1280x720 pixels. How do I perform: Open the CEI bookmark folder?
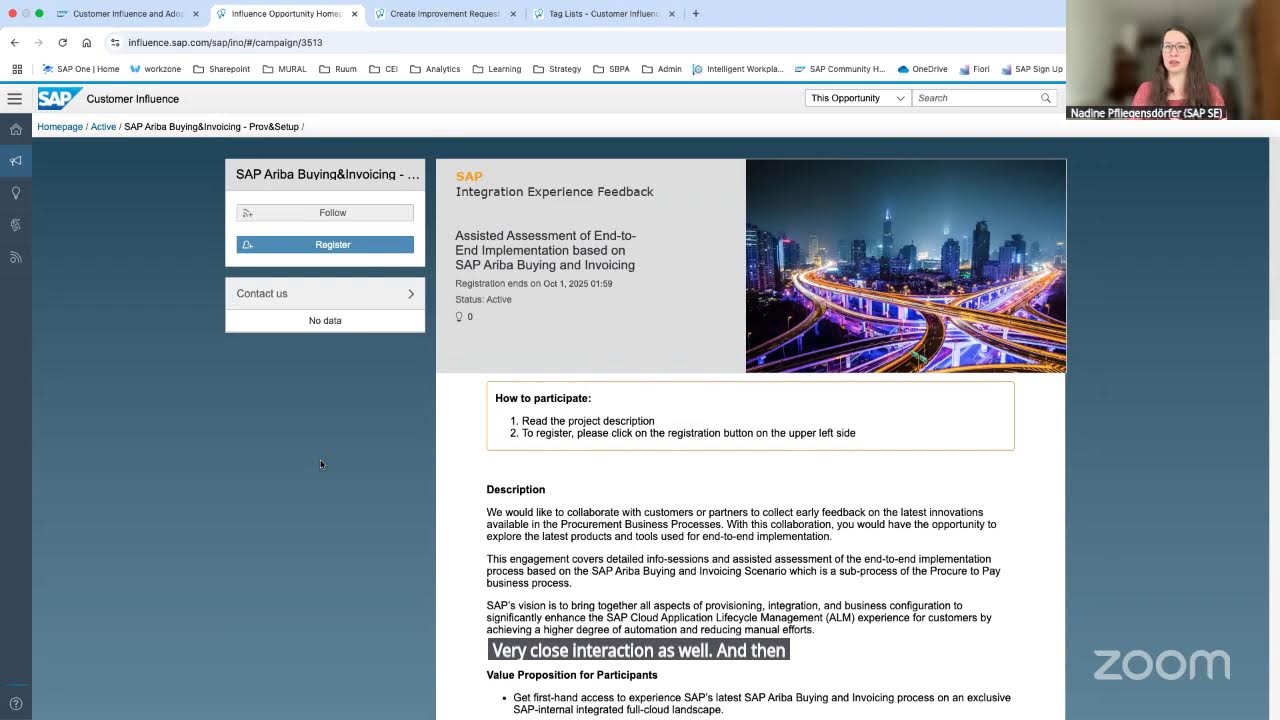point(383,69)
